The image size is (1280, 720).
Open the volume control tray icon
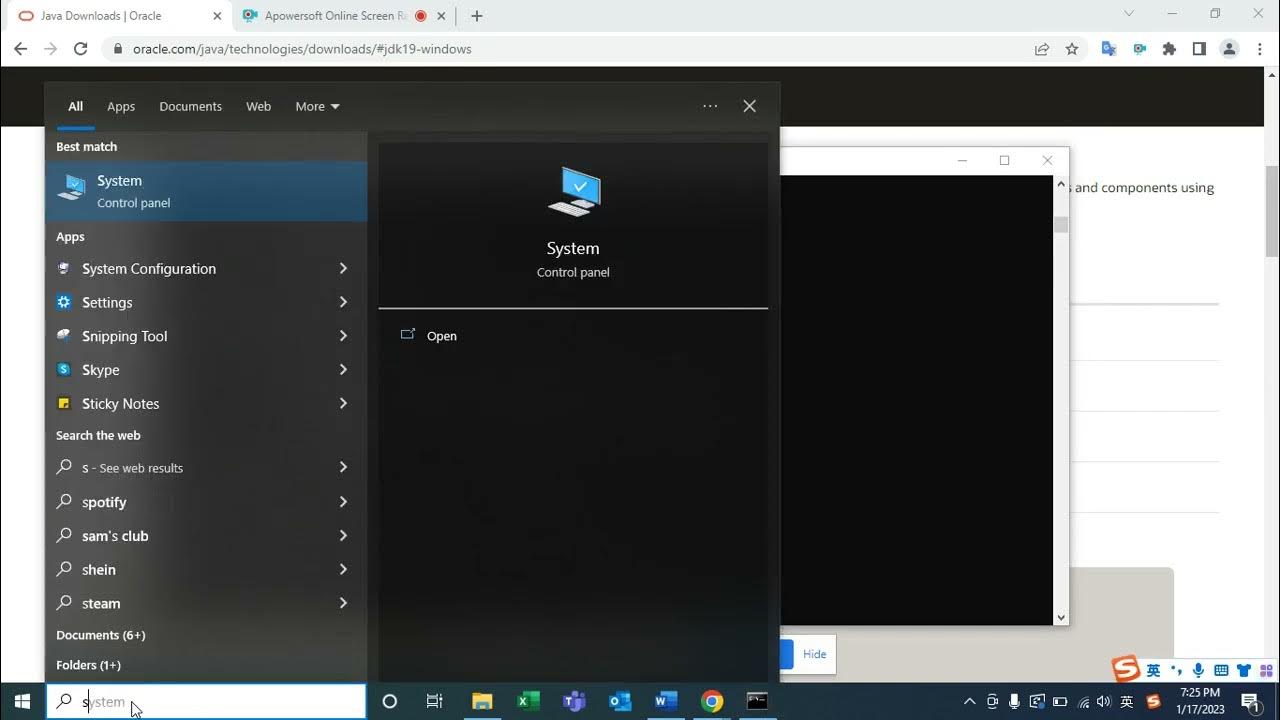click(1104, 701)
